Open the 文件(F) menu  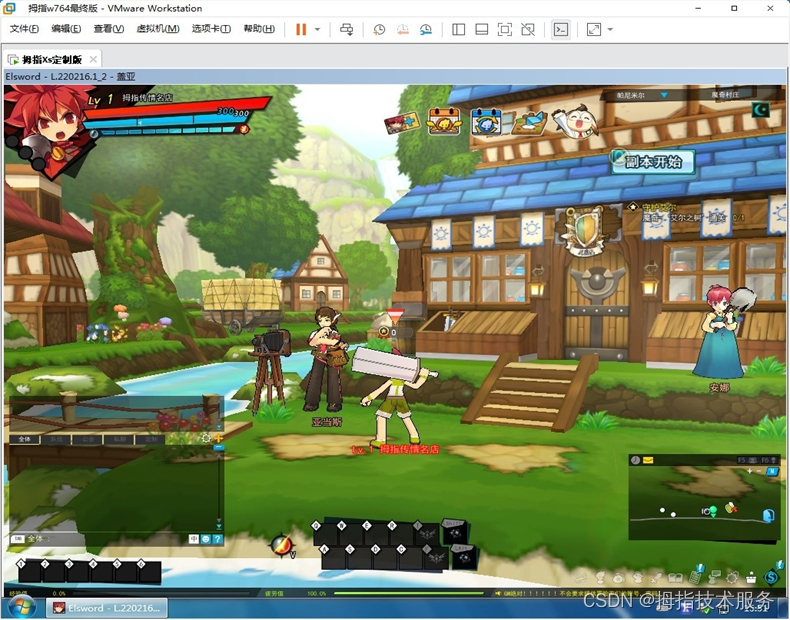point(24,29)
